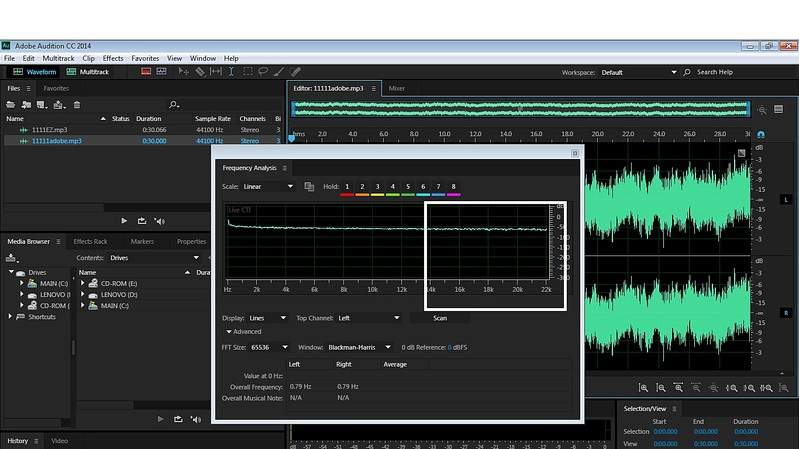Open Files panel menu icon
This screenshot has width=799, height=449.
click(29, 88)
